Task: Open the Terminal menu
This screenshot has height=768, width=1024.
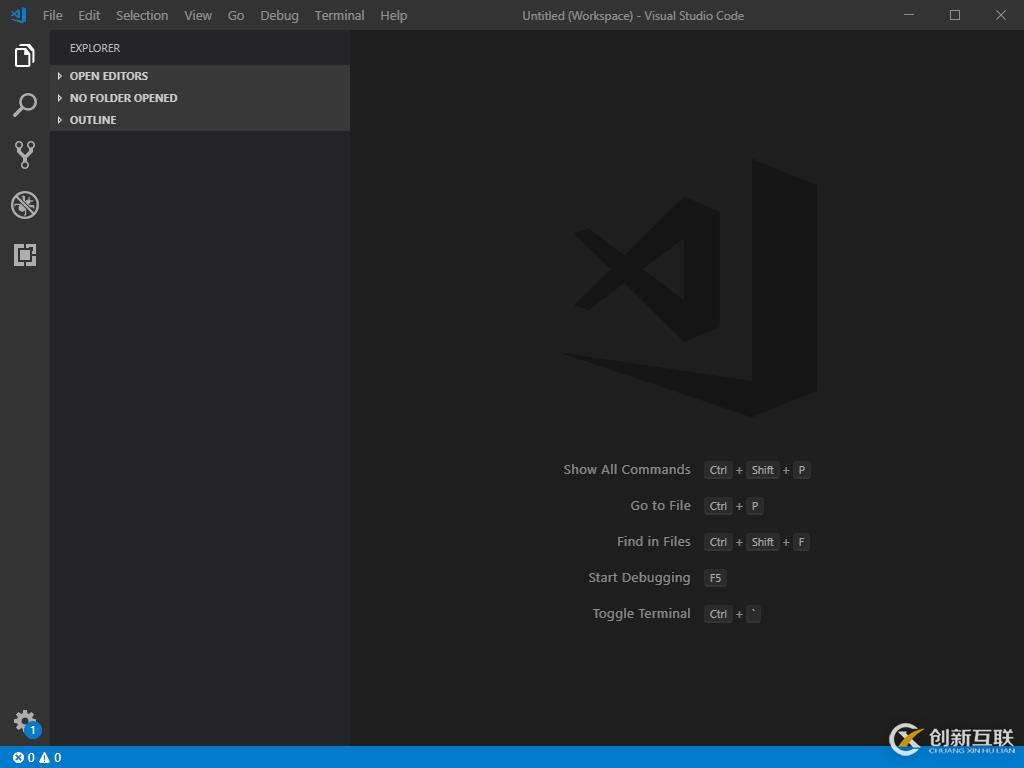Action: click(339, 15)
